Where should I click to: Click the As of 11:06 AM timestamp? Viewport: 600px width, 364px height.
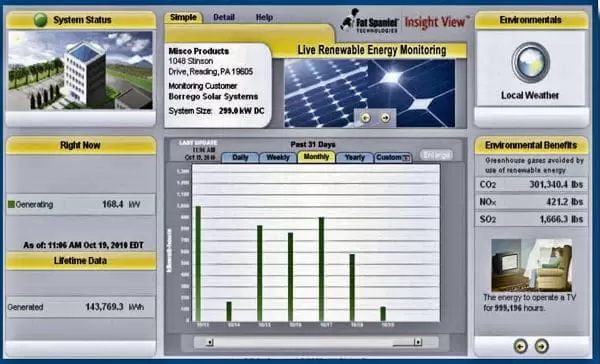tap(83, 245)
